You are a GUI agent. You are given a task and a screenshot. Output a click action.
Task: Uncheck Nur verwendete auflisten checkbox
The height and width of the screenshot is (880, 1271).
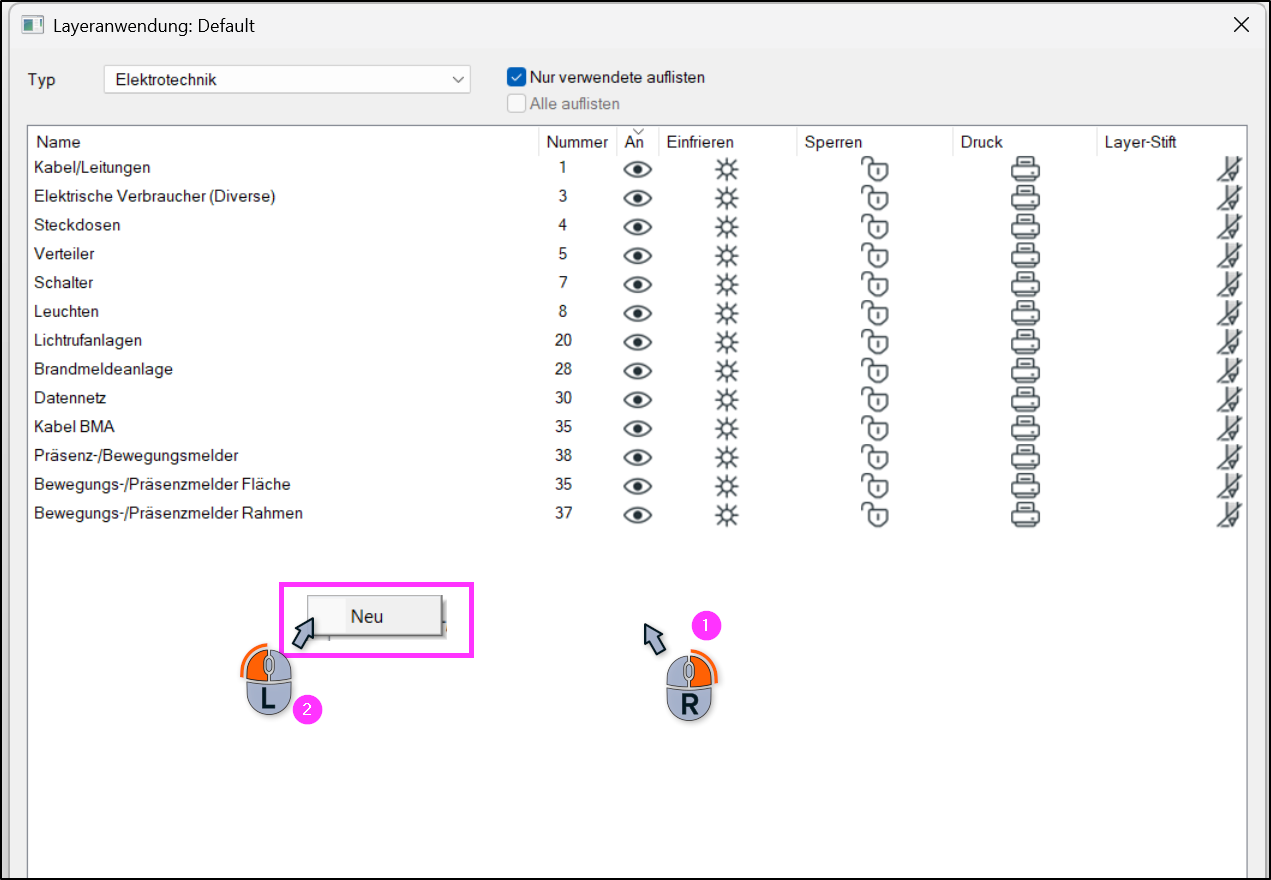517,77
